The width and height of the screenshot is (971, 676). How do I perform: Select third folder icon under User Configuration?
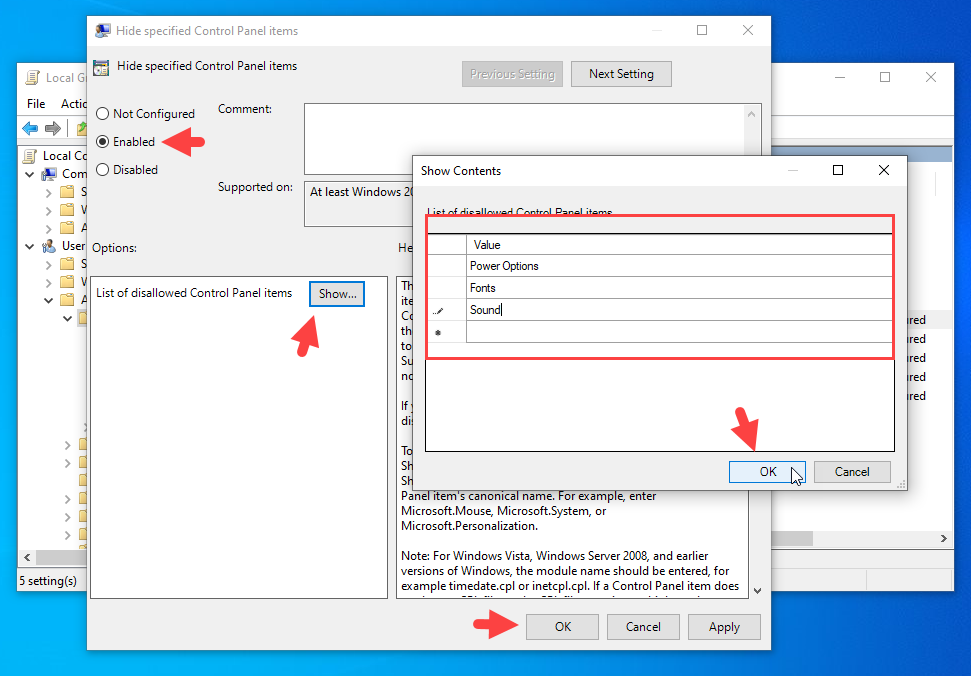[67, 300]
